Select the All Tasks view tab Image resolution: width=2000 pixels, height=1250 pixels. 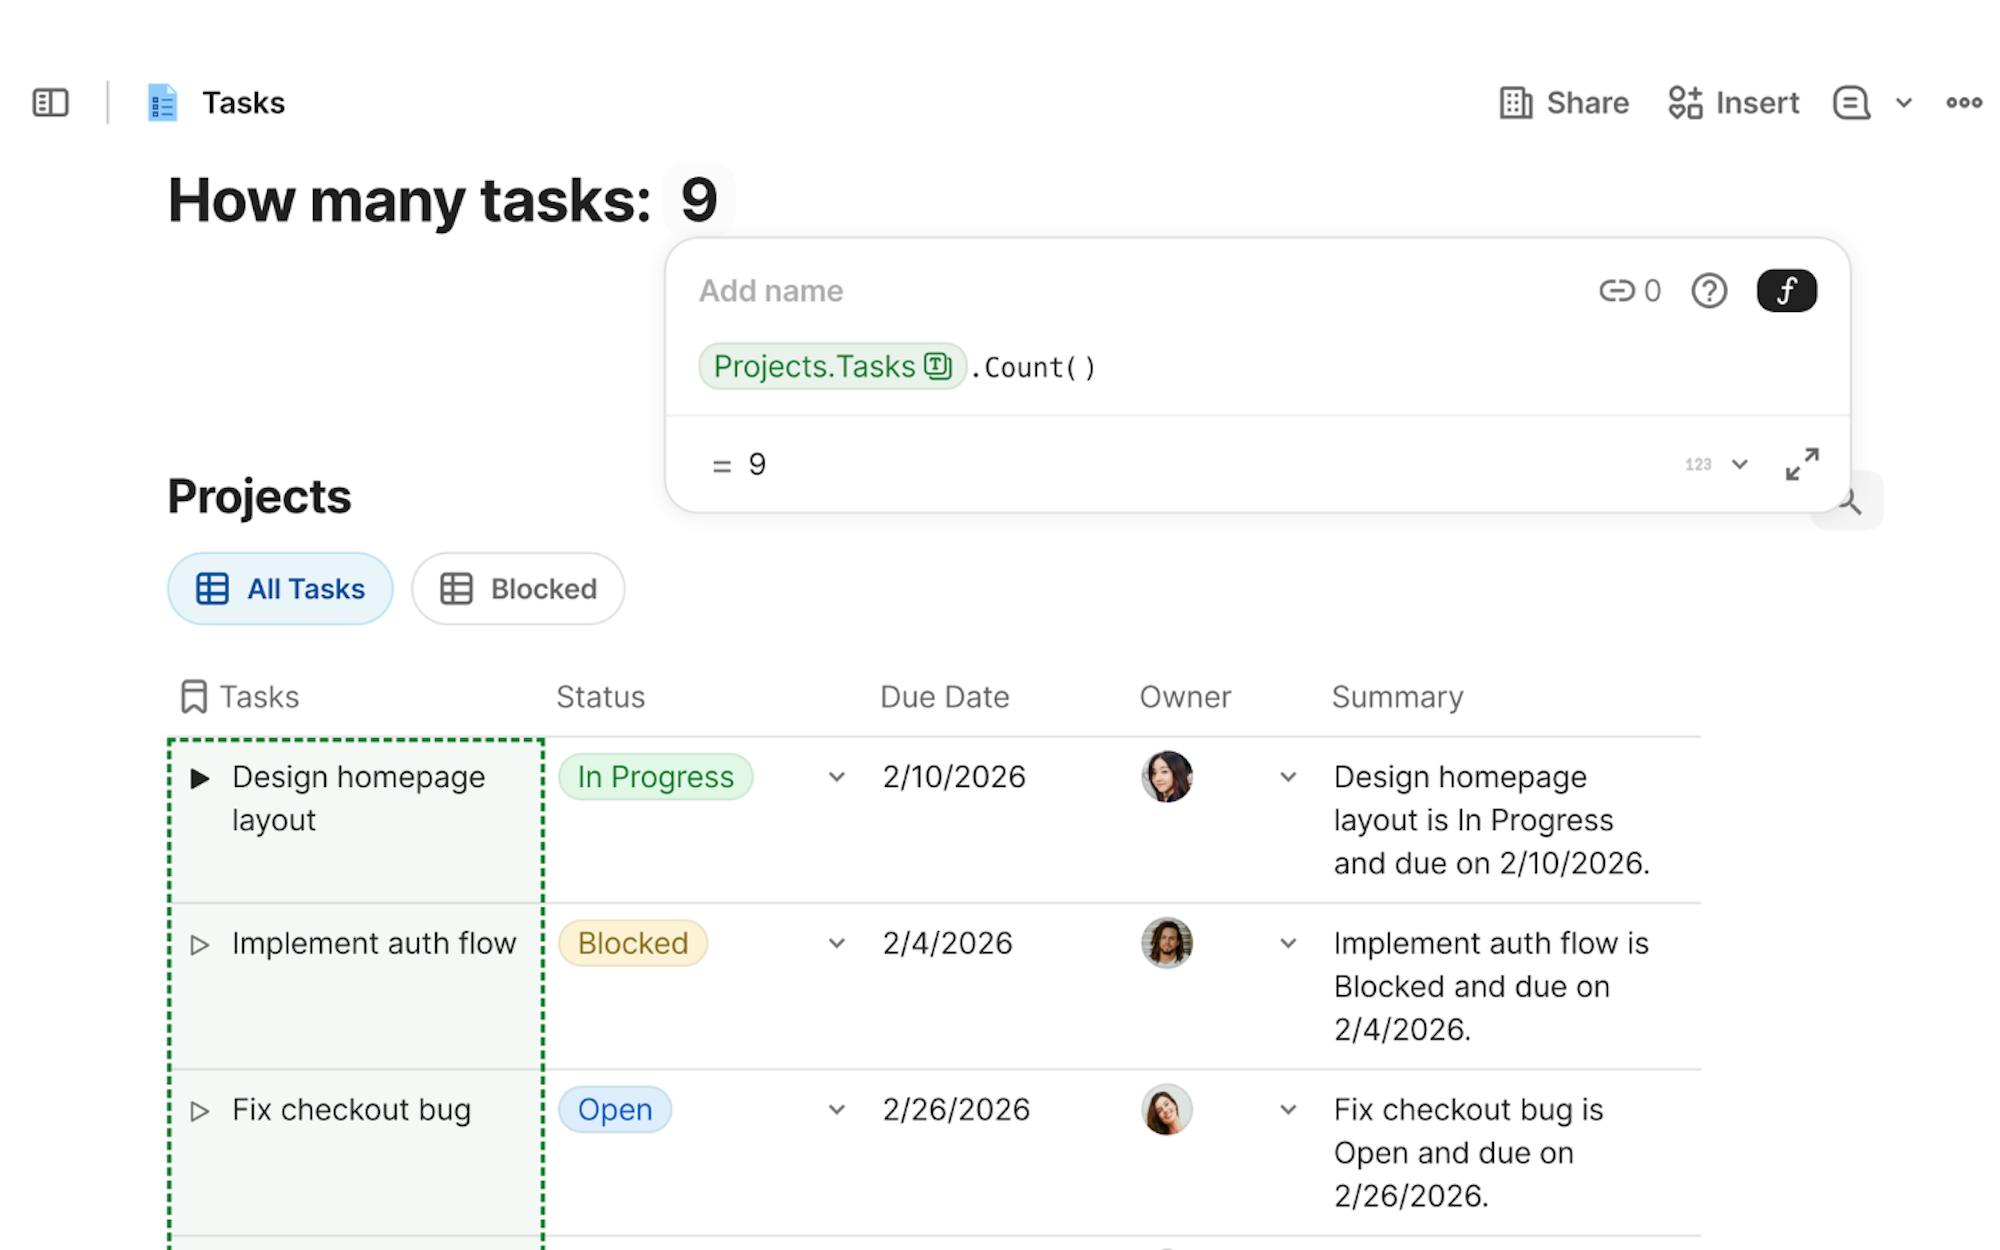pos(280,589)
